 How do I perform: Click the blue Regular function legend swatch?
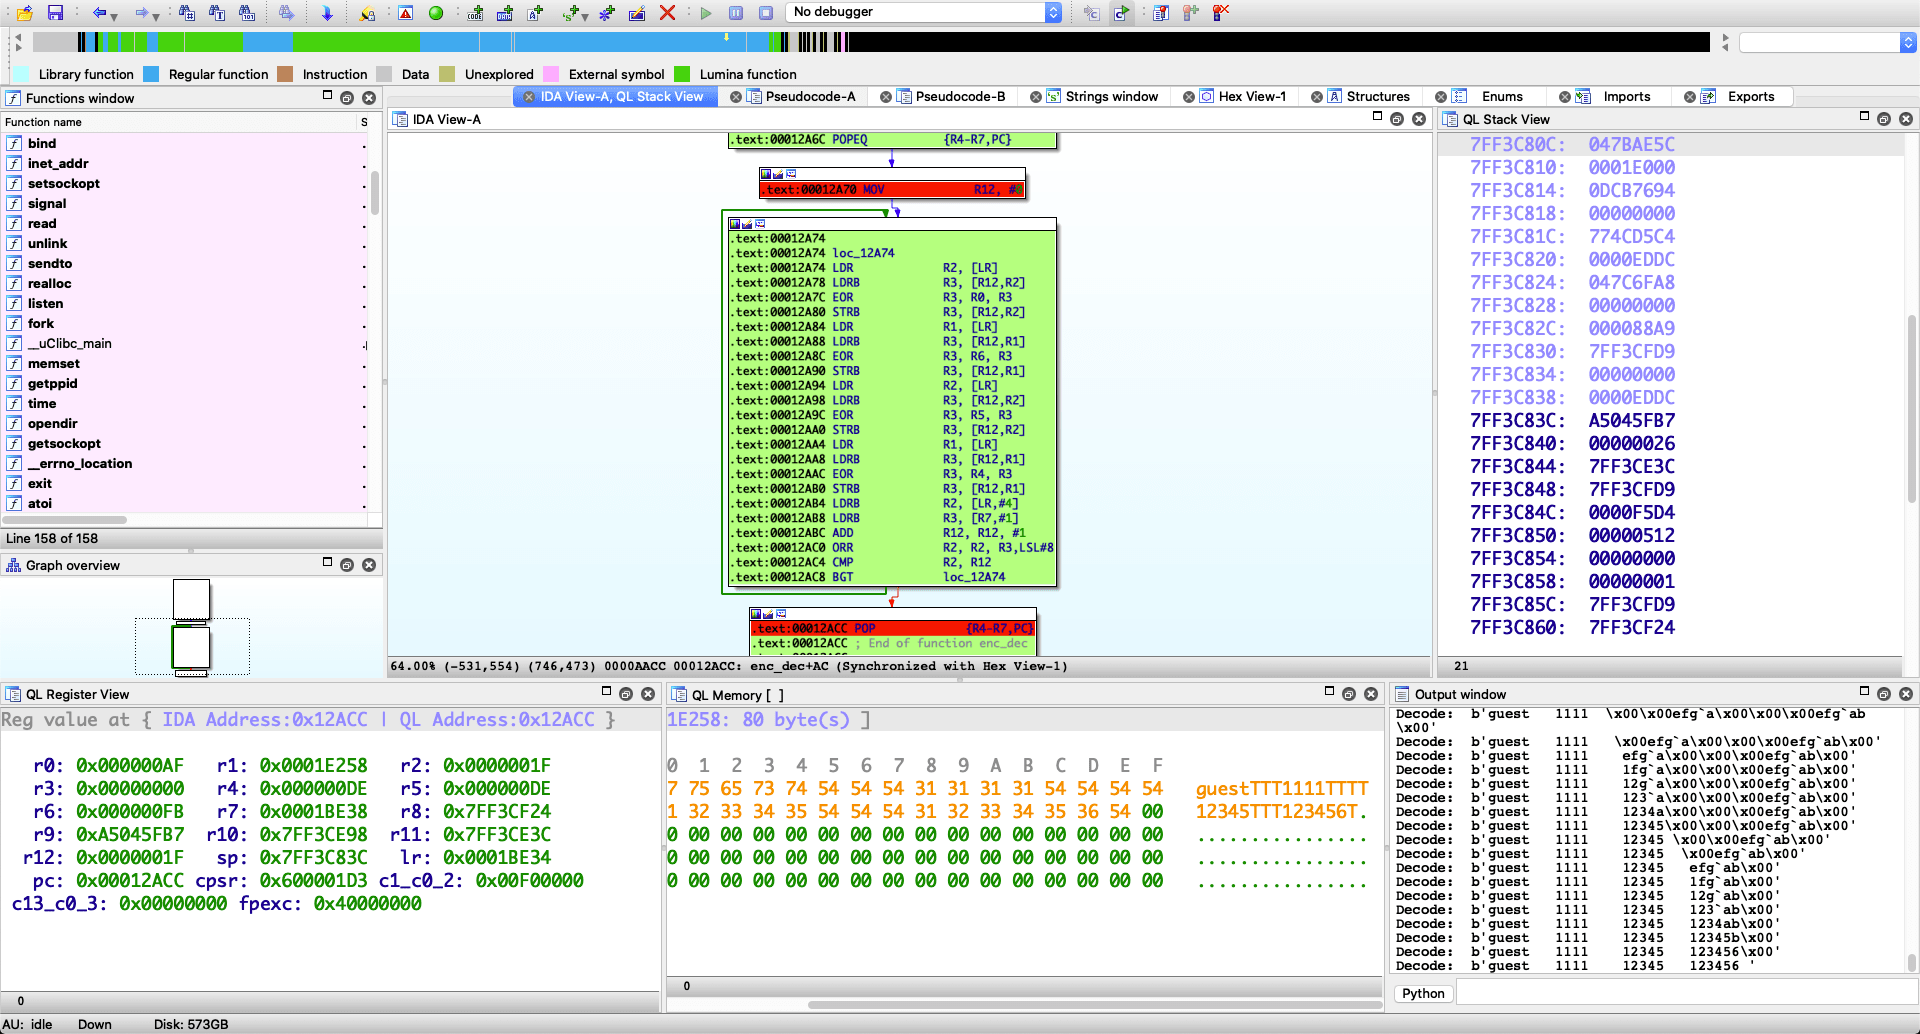(x=151, y=74)
